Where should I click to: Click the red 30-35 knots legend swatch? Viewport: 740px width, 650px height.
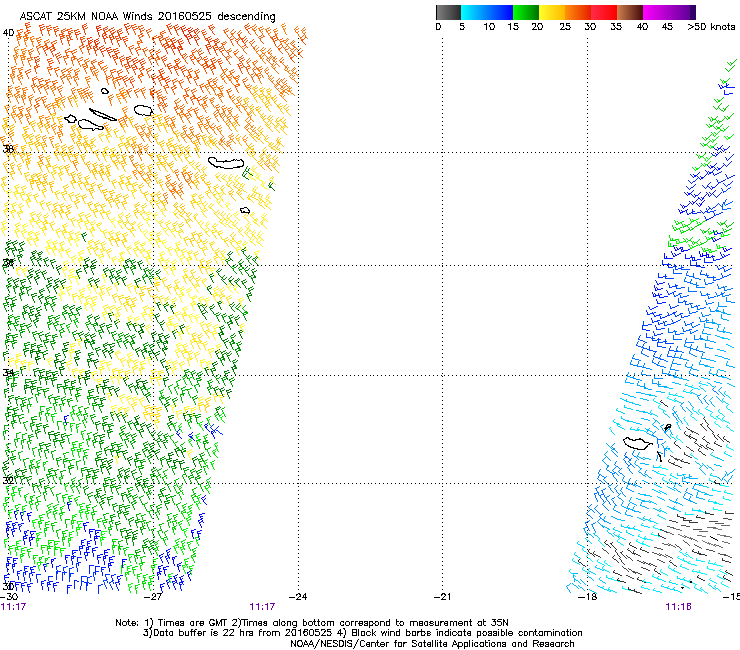point(604,12)
